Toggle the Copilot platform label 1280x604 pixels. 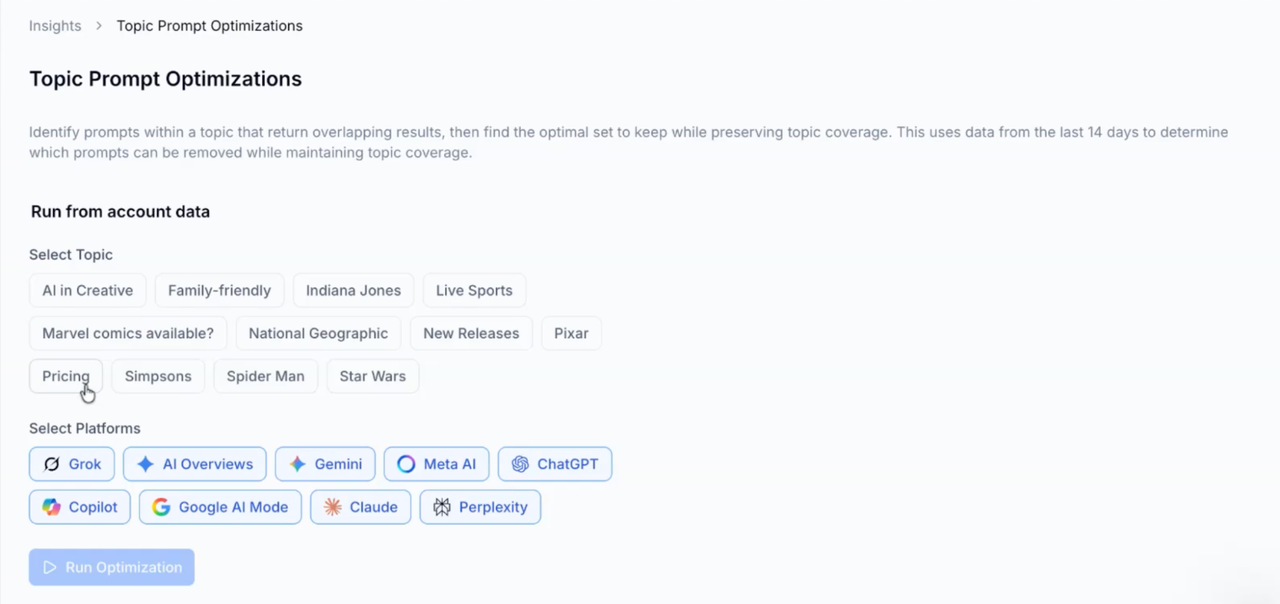tap(93, 507)
